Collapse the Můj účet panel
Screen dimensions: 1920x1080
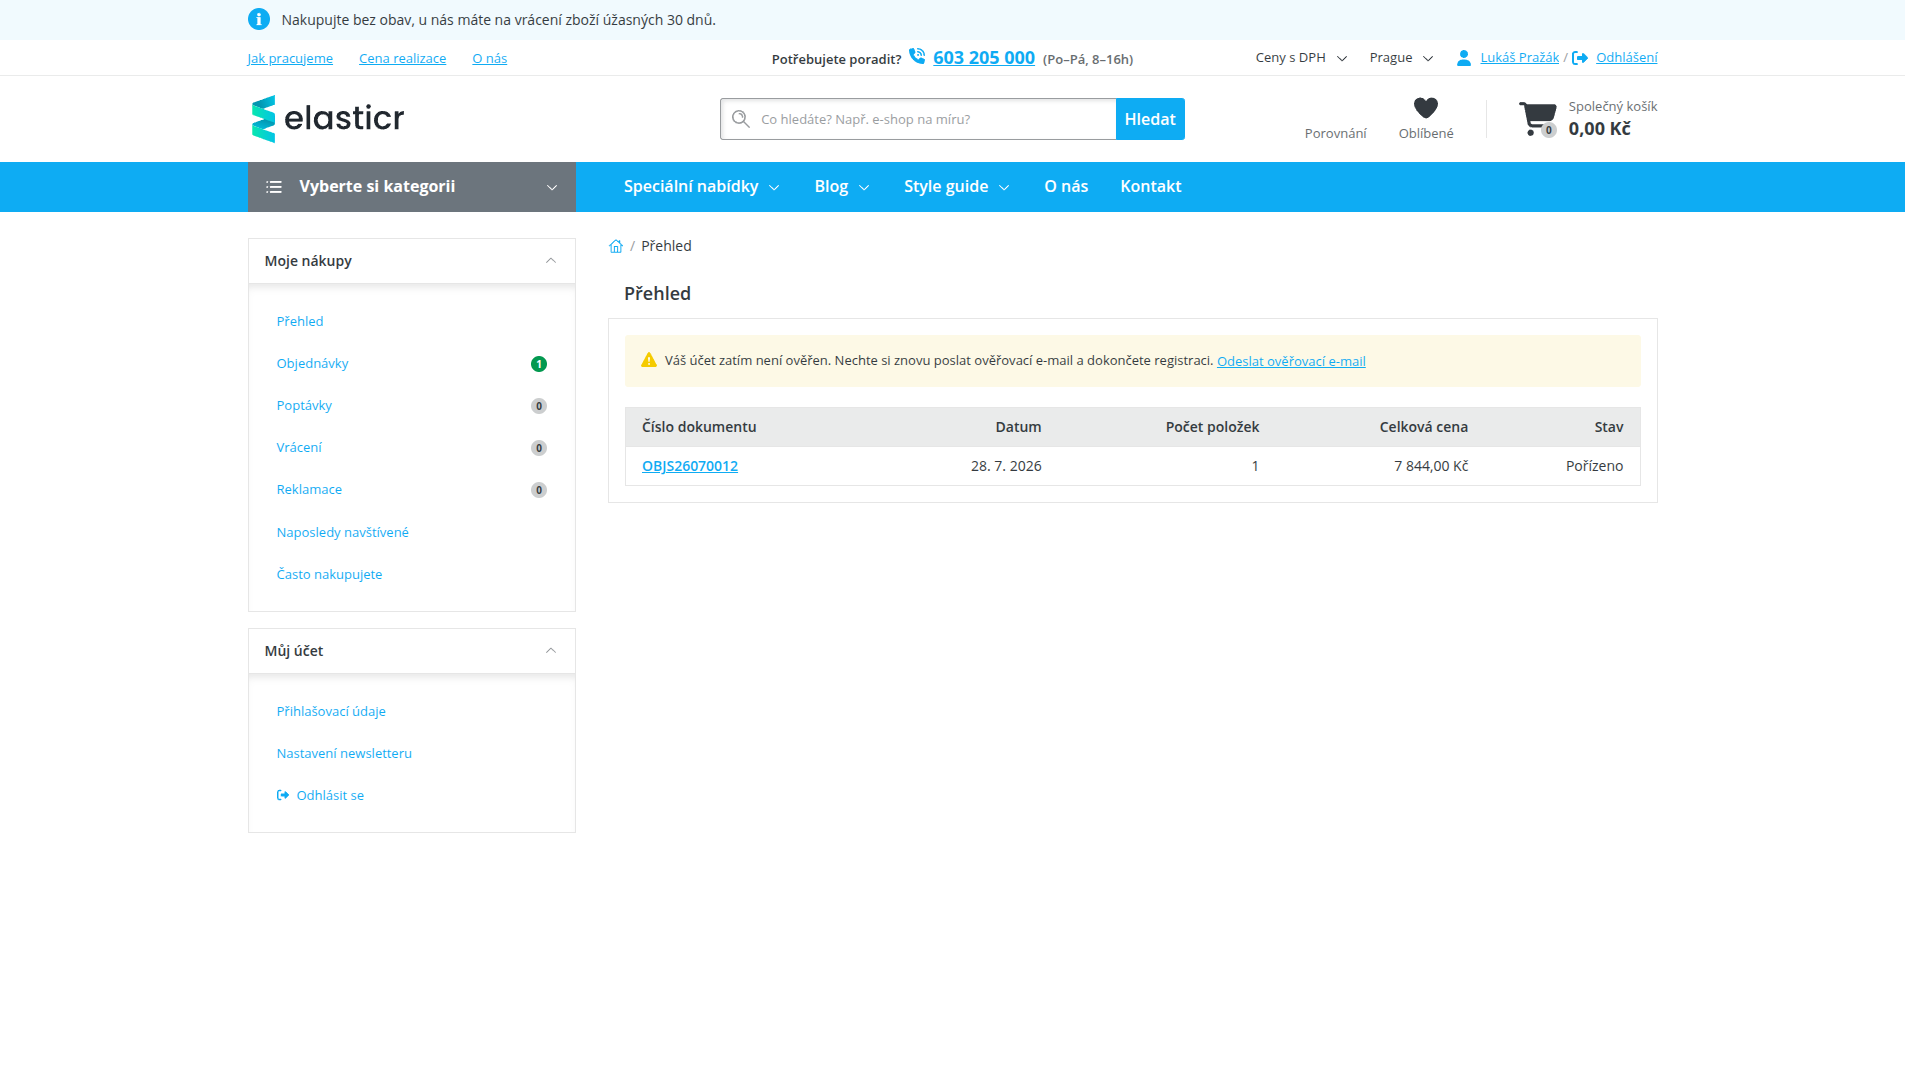[550, 651]
